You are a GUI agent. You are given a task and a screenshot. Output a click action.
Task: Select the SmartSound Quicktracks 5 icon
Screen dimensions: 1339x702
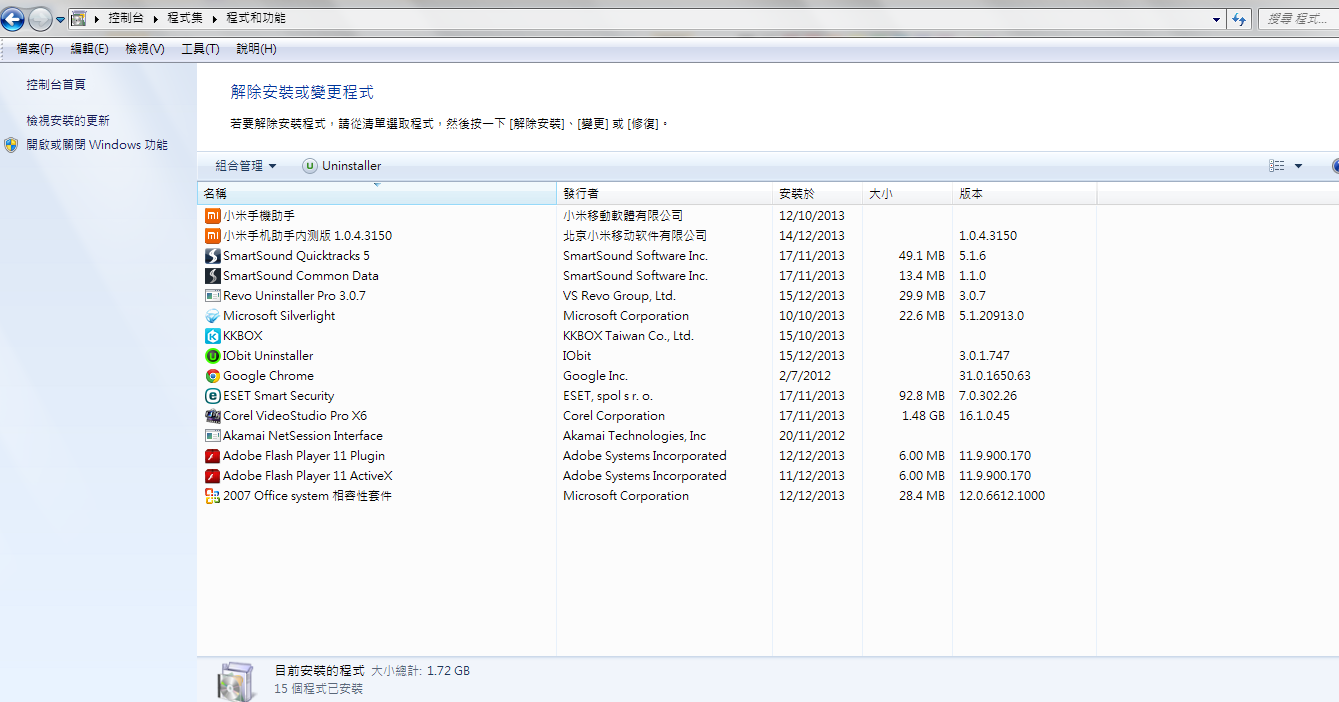pos(212,256)
